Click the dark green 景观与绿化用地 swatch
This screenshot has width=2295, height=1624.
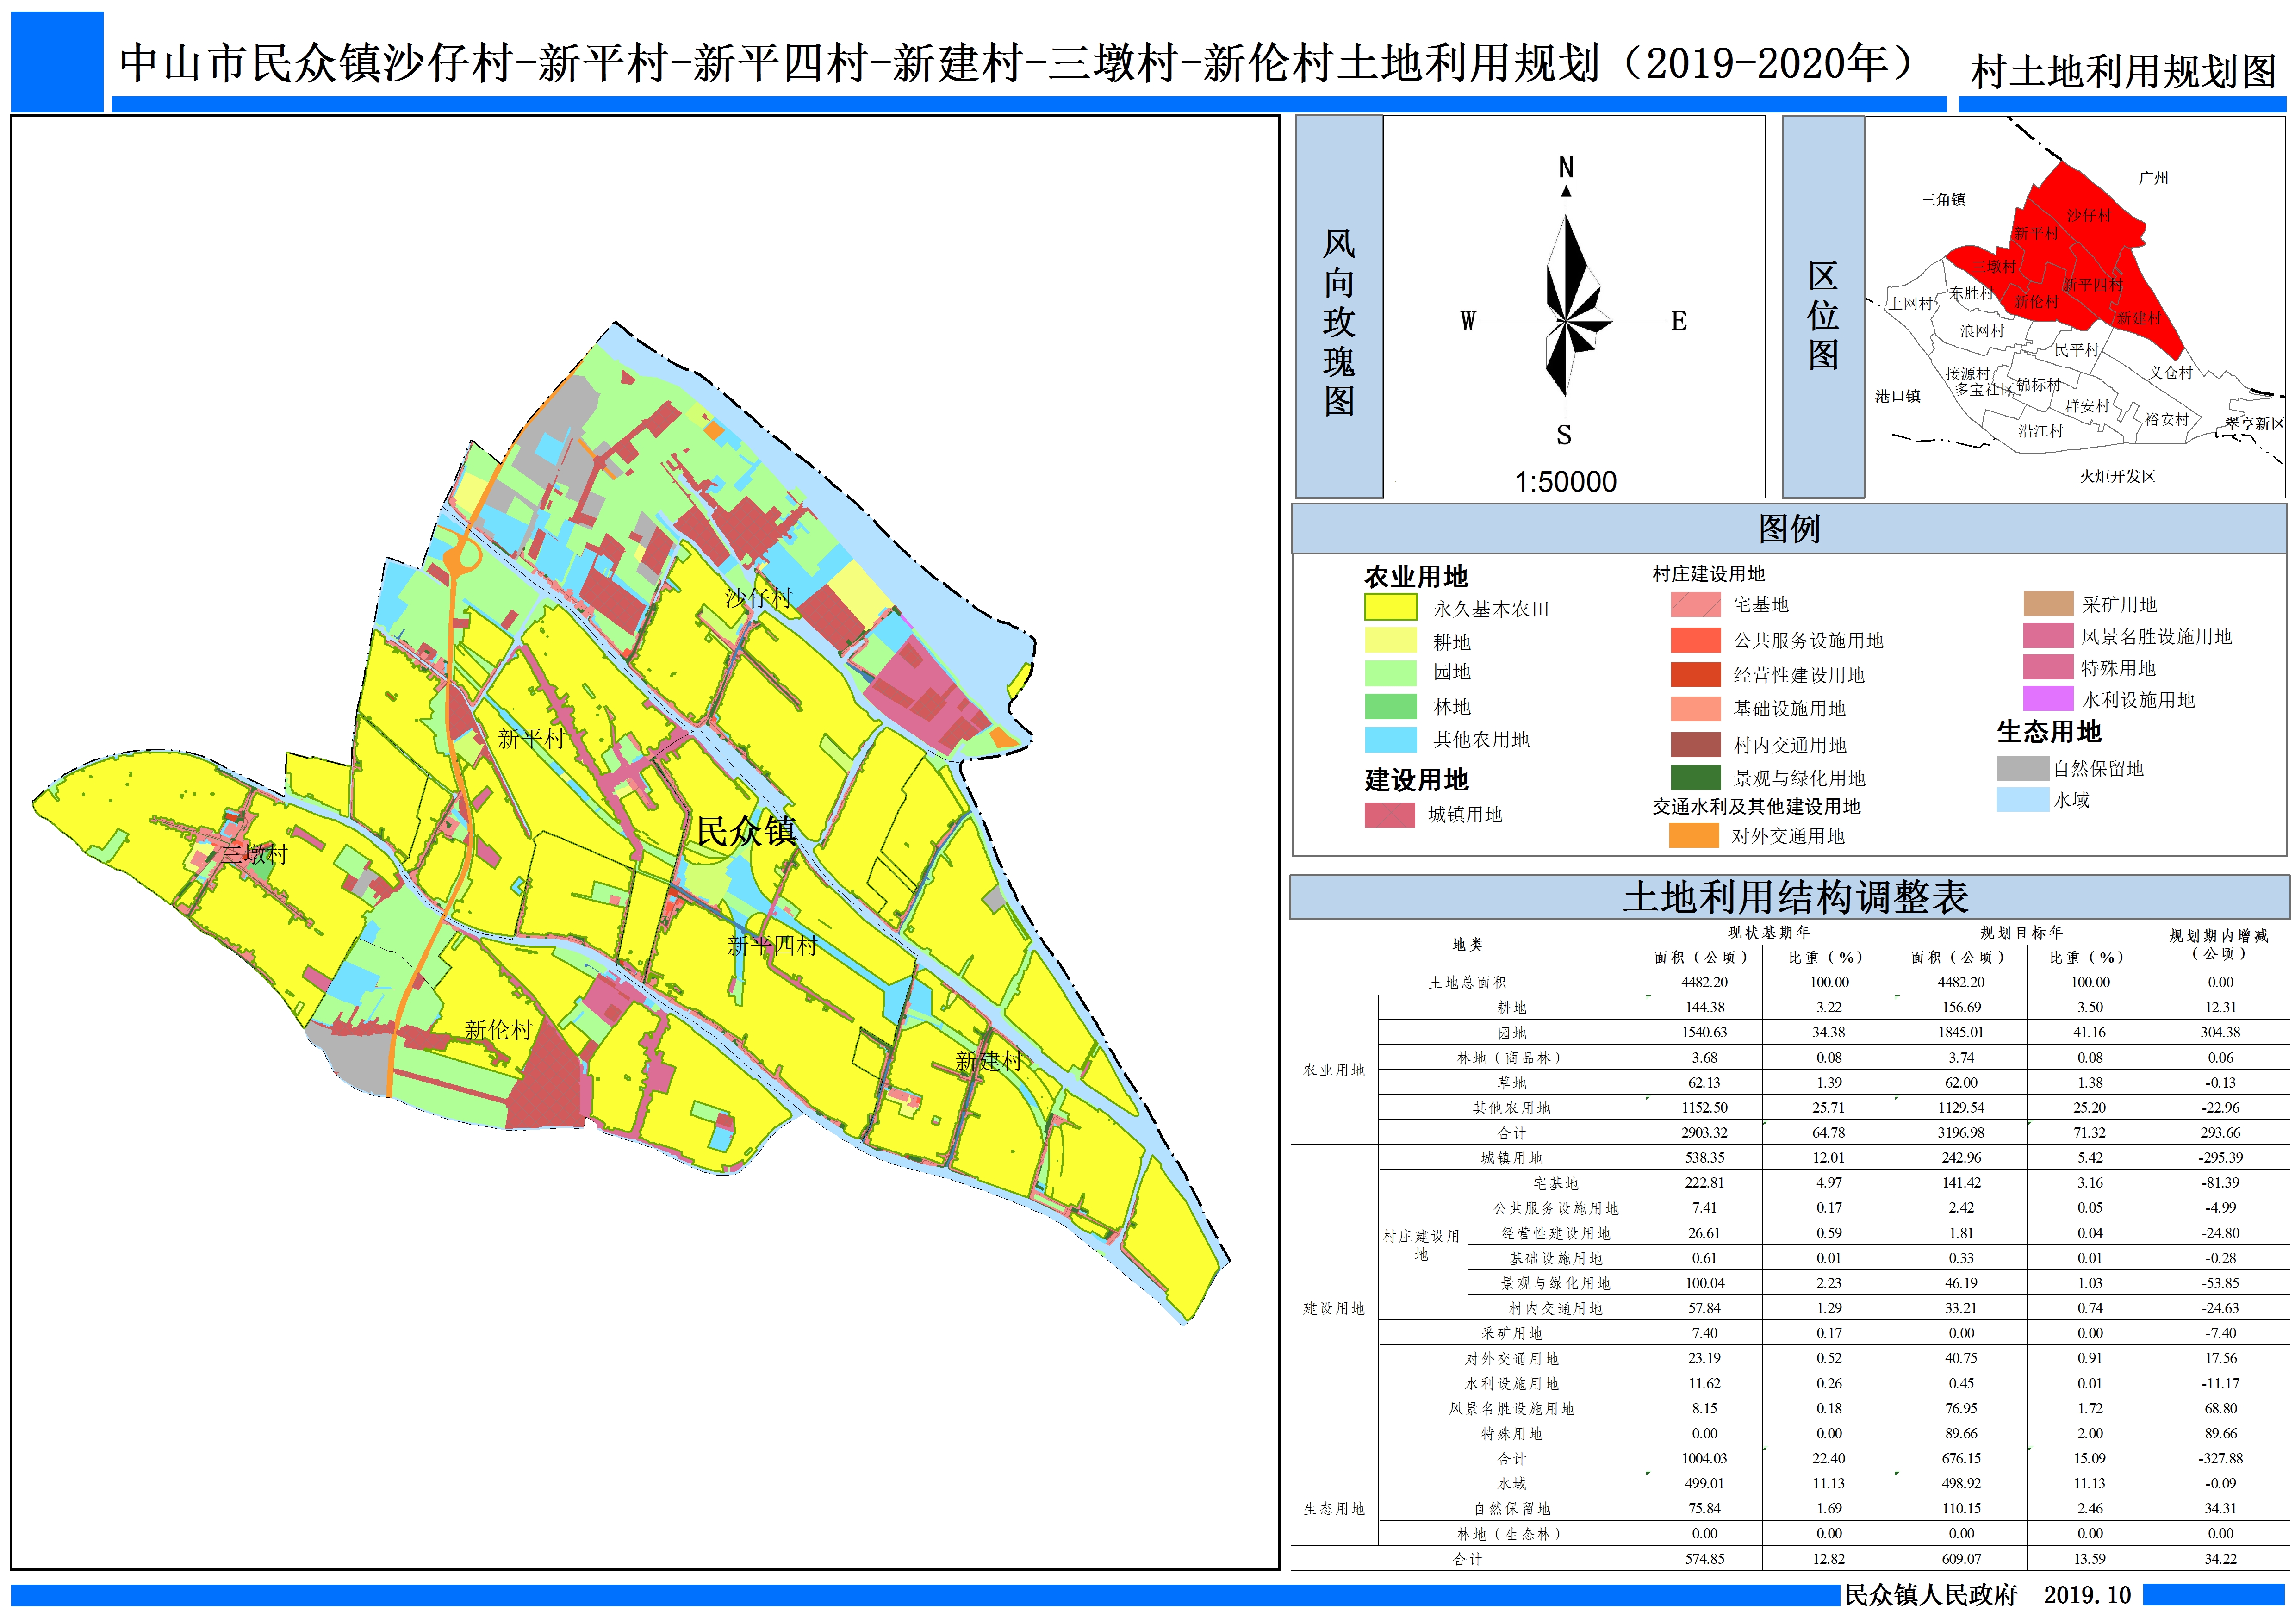[x=1695, y=777]
